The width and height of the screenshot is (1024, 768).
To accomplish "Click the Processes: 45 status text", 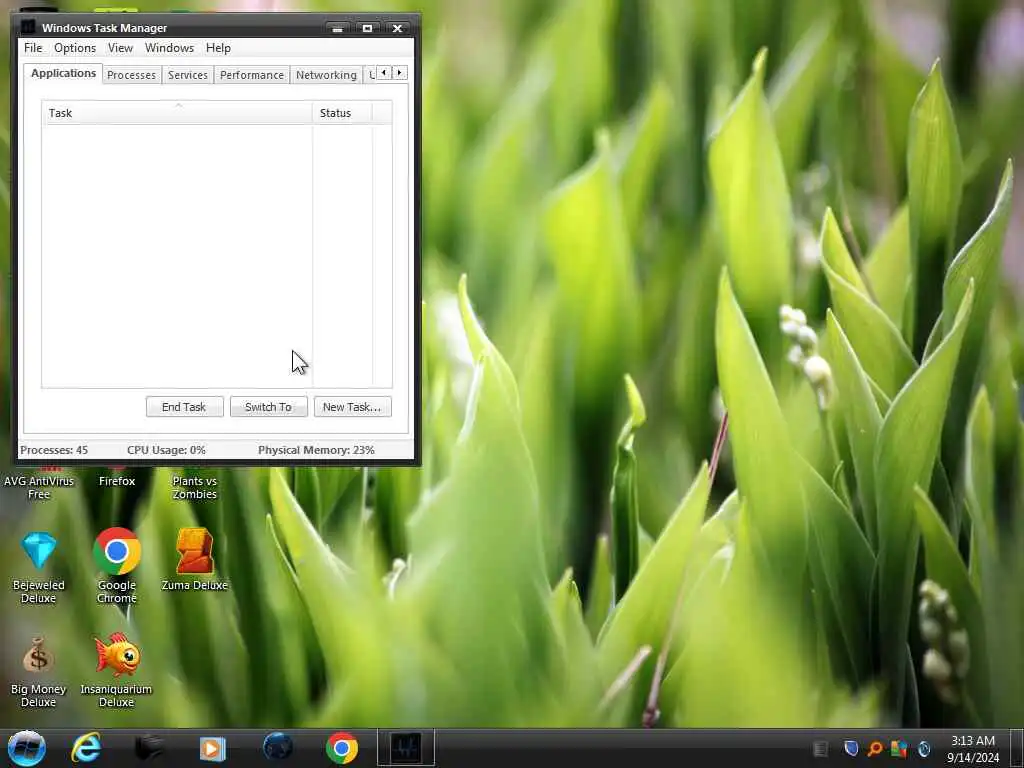I will click(x=54, y=450).
